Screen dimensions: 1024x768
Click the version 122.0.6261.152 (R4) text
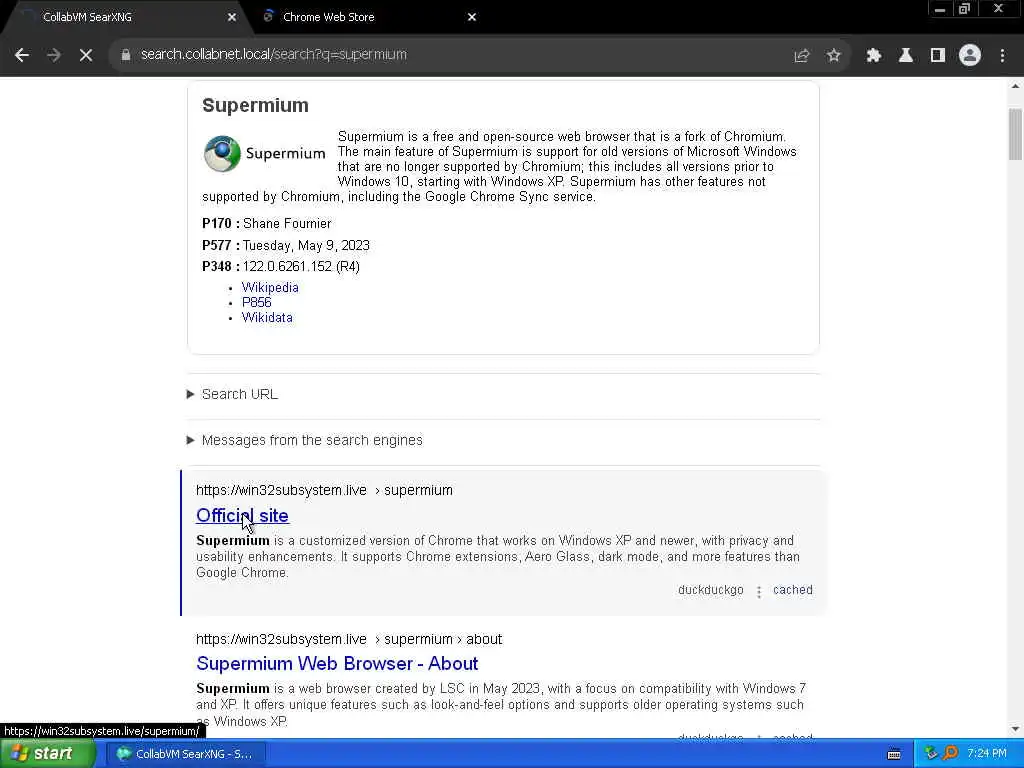point(301,266)
